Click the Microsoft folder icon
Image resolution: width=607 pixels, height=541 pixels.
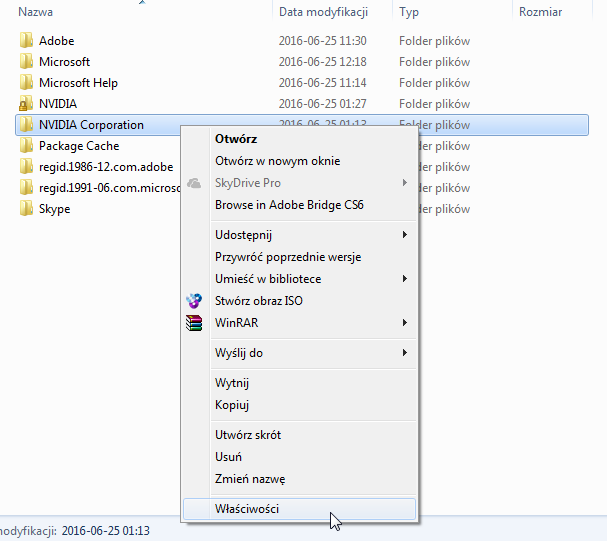[26, 61]
